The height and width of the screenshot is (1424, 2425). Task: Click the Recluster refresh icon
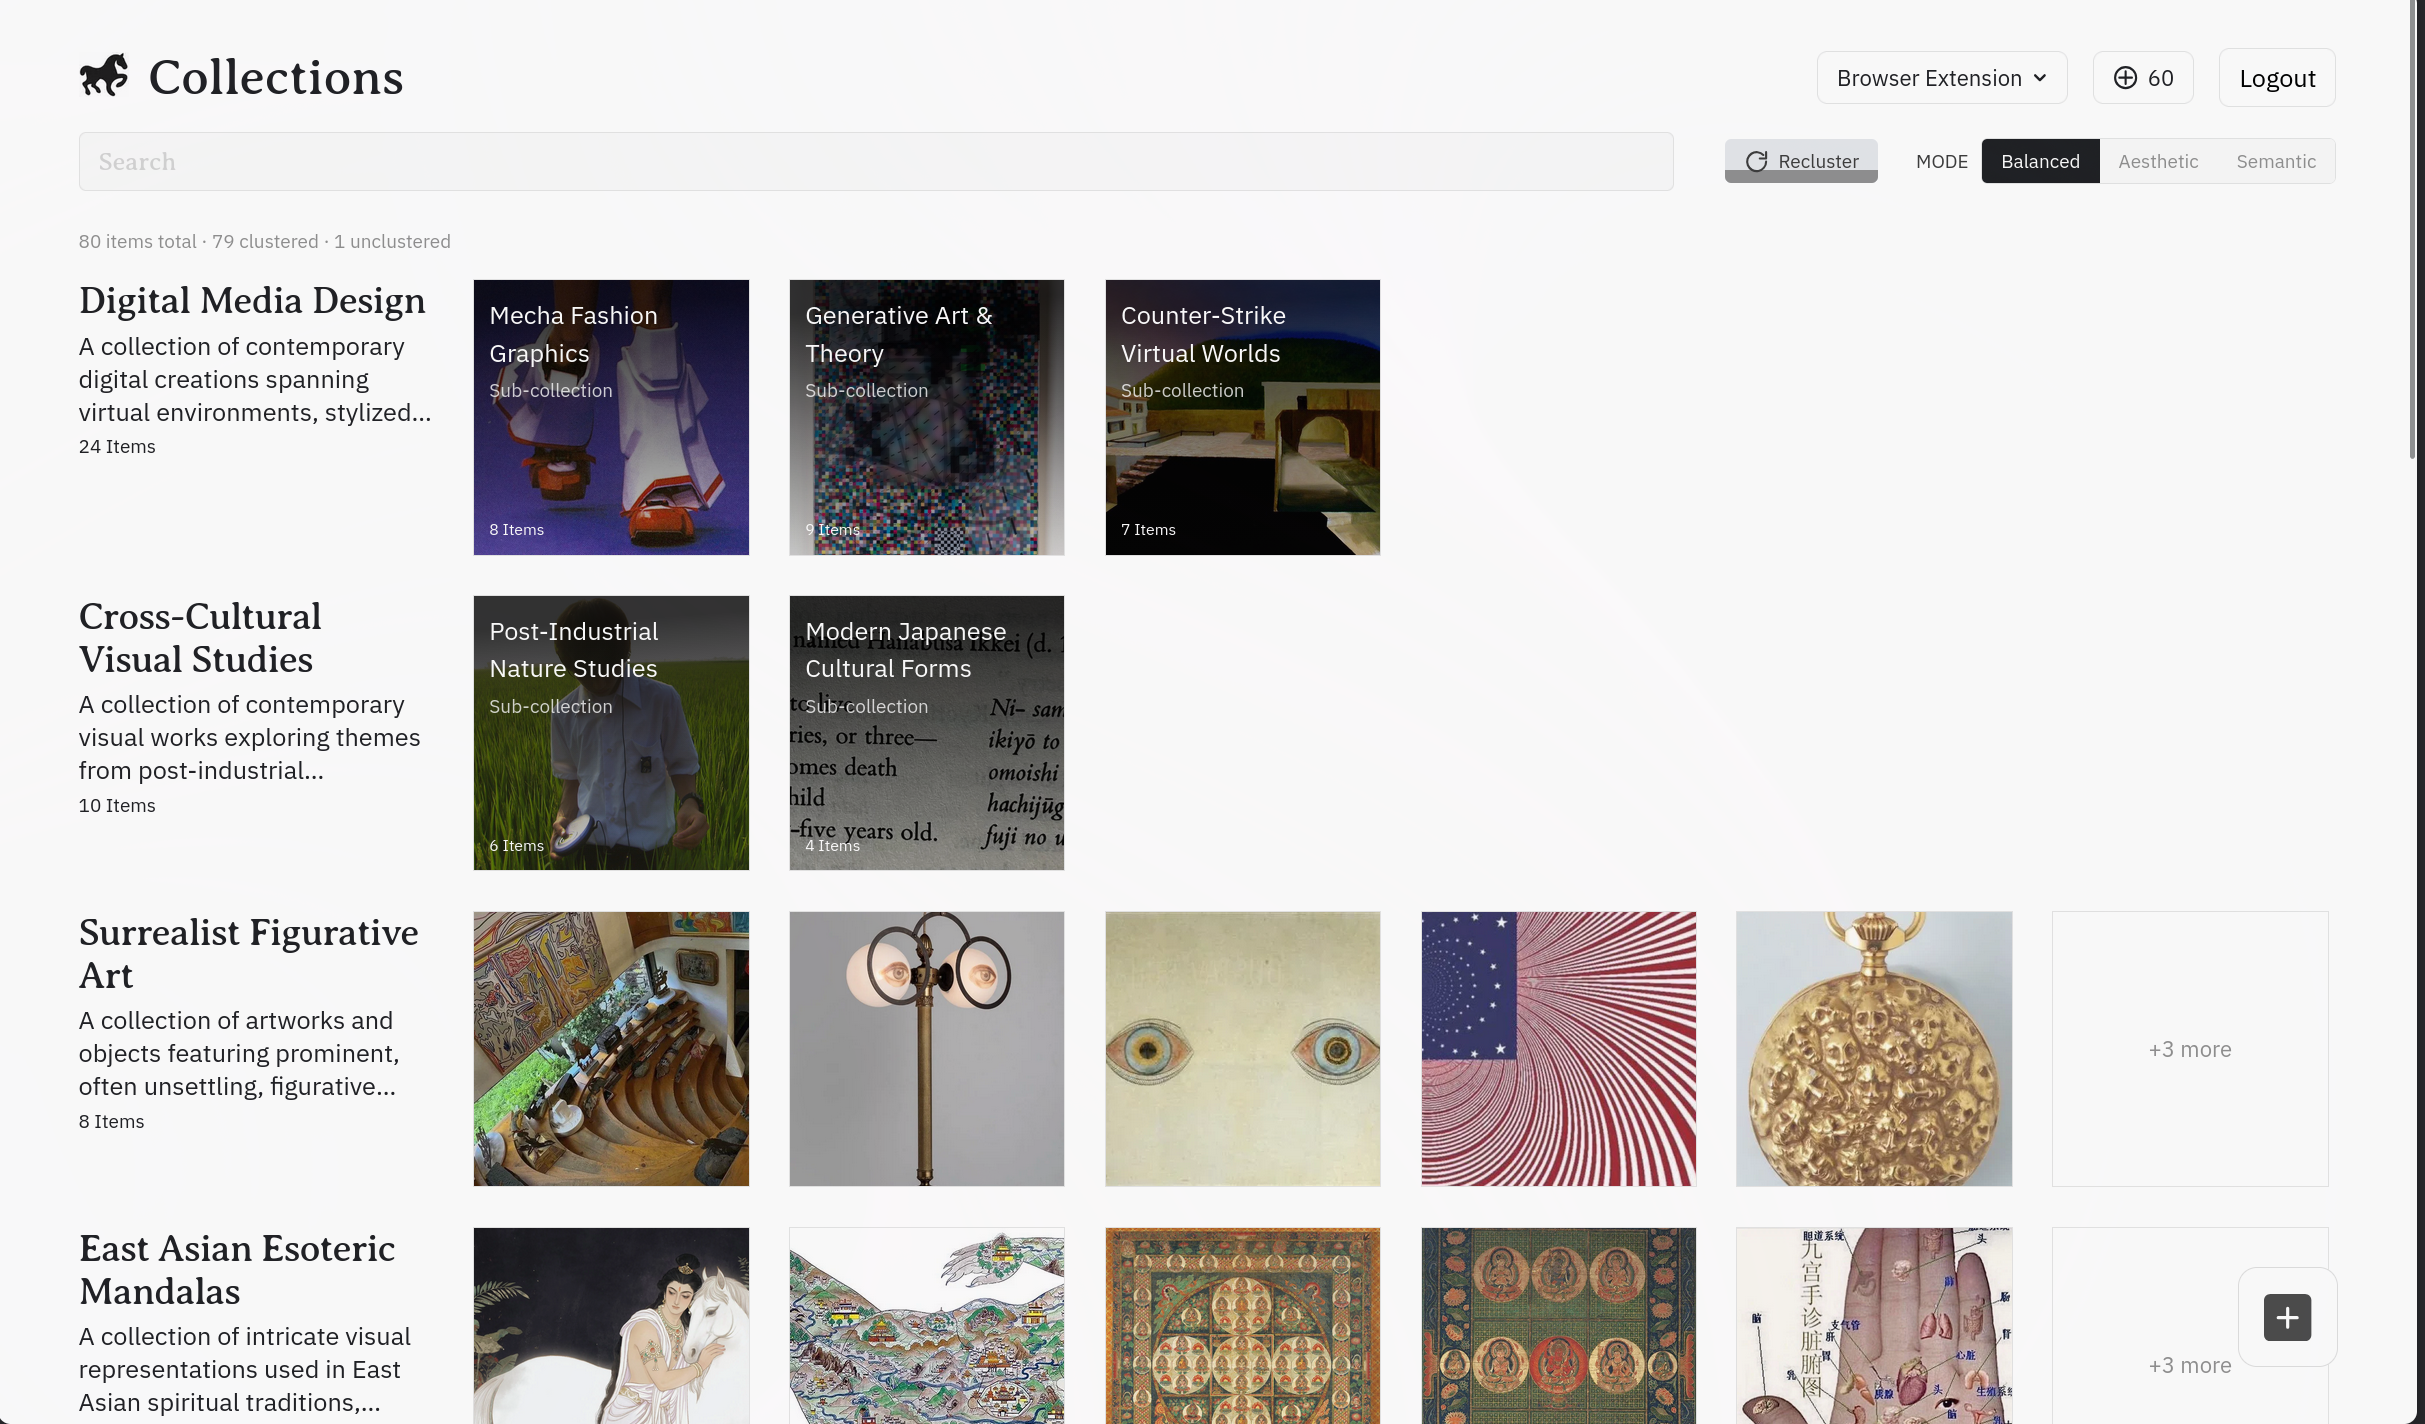1756,161
